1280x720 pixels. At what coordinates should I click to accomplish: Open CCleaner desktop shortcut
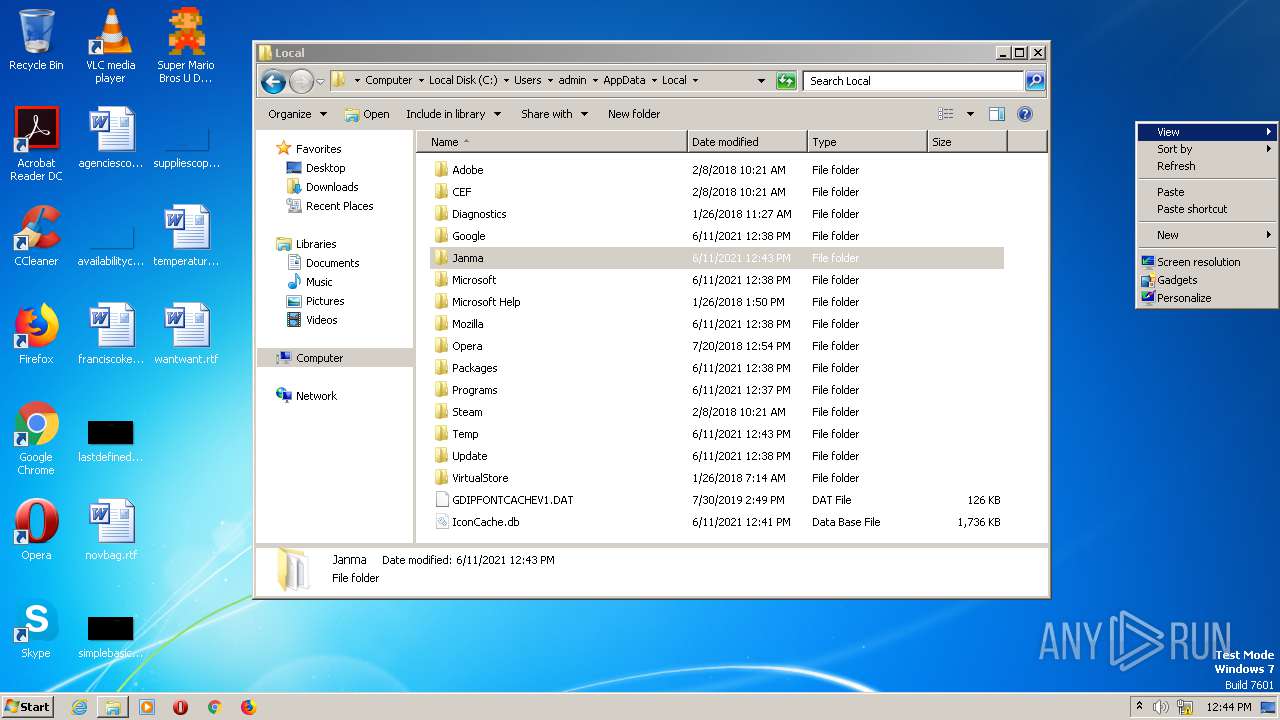36,237
